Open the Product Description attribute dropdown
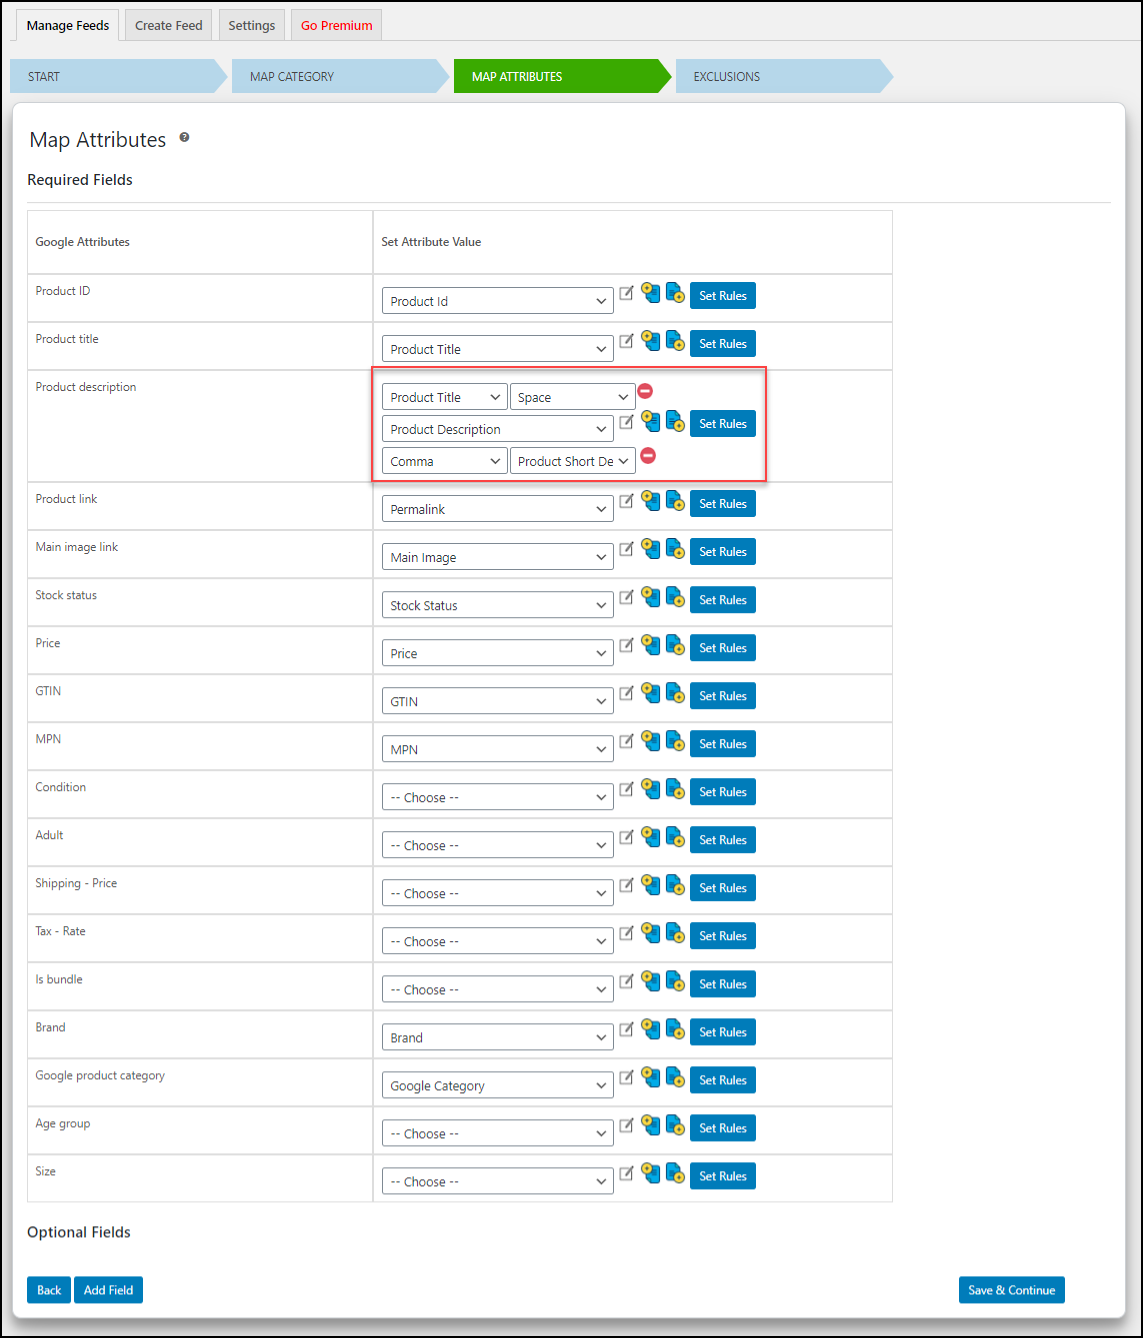 (x=498, y=429)
